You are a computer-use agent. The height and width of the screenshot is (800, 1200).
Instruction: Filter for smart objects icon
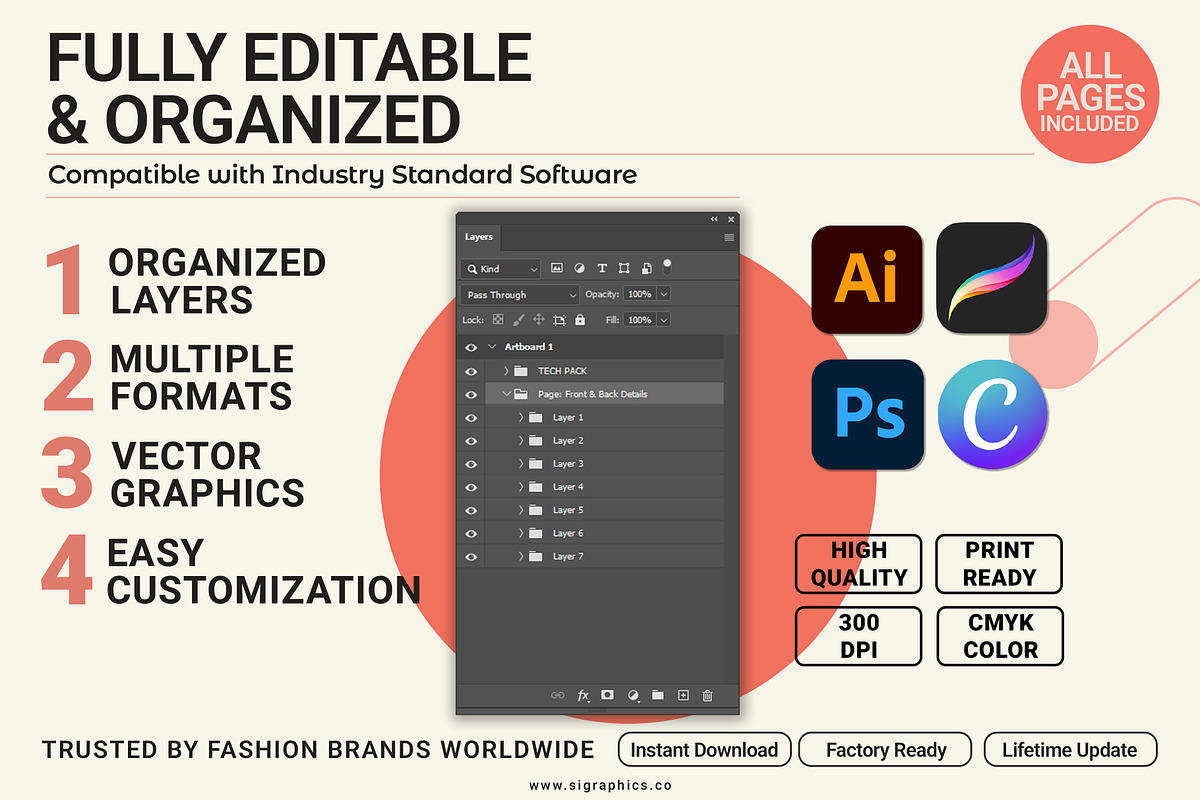coord(646,268)
